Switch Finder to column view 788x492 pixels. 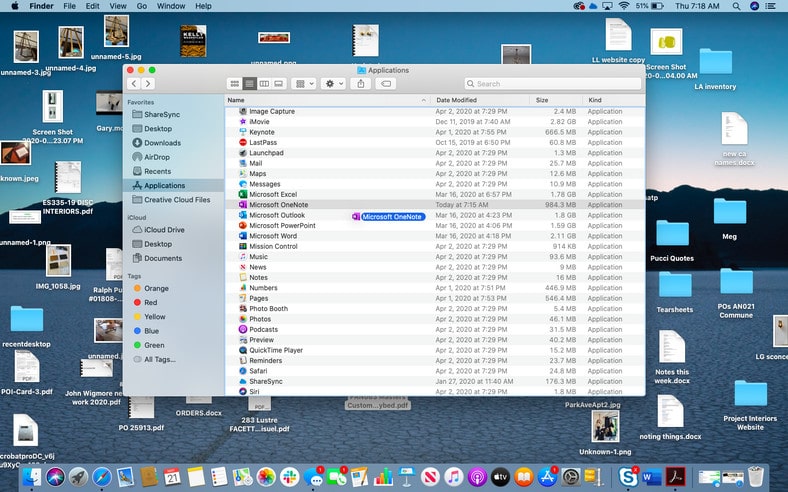coord(264,84)
